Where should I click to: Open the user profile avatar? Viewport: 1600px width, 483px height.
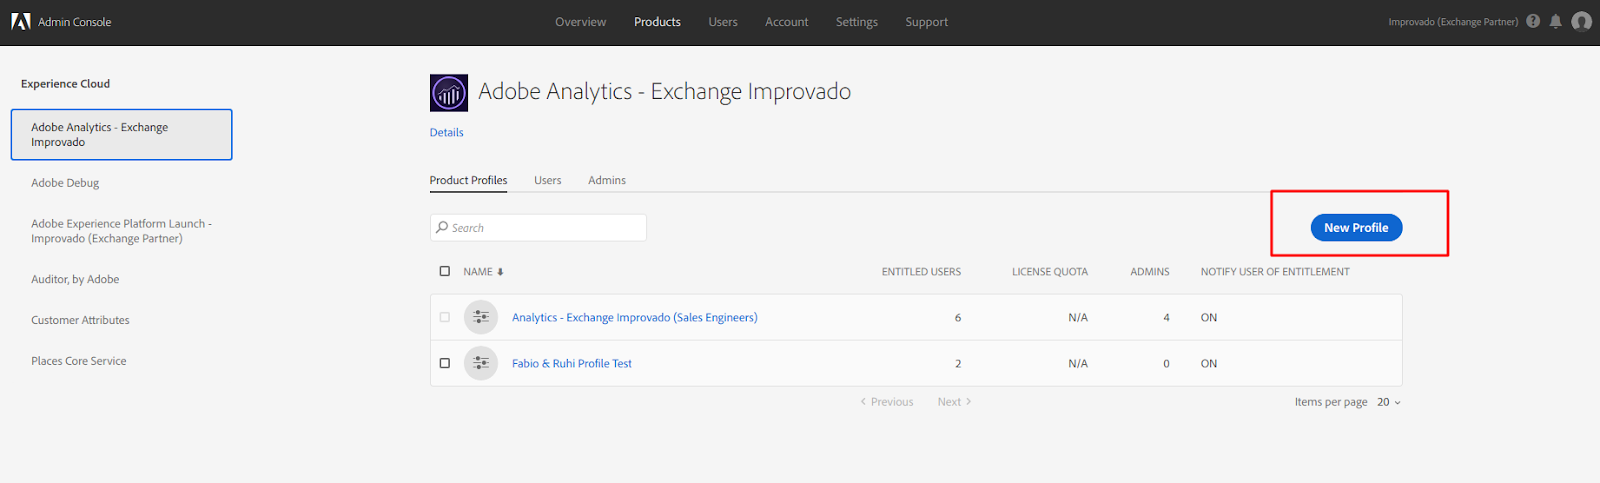tap(1581, 21)
